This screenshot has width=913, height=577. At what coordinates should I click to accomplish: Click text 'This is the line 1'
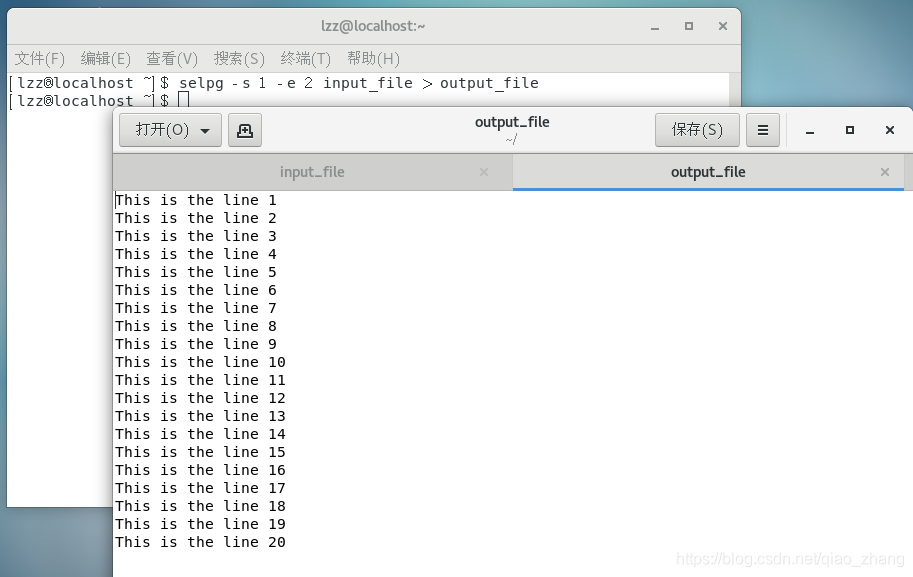196,200
